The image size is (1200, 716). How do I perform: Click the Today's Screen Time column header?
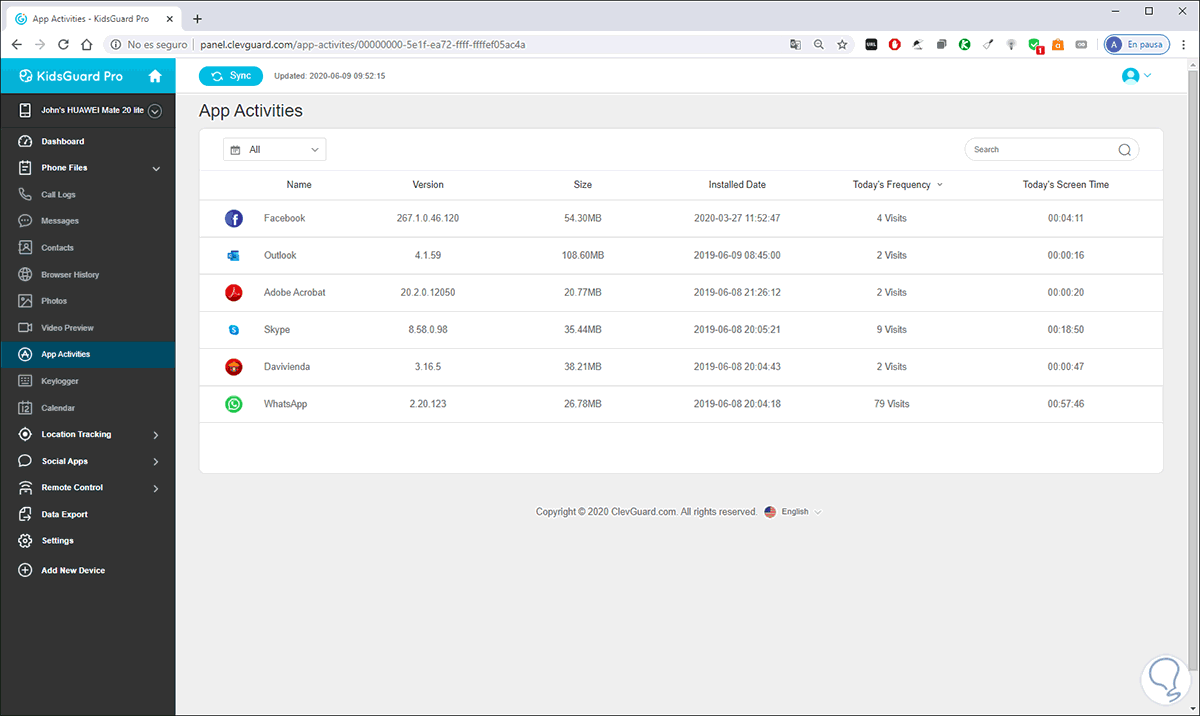[1066, 185]
